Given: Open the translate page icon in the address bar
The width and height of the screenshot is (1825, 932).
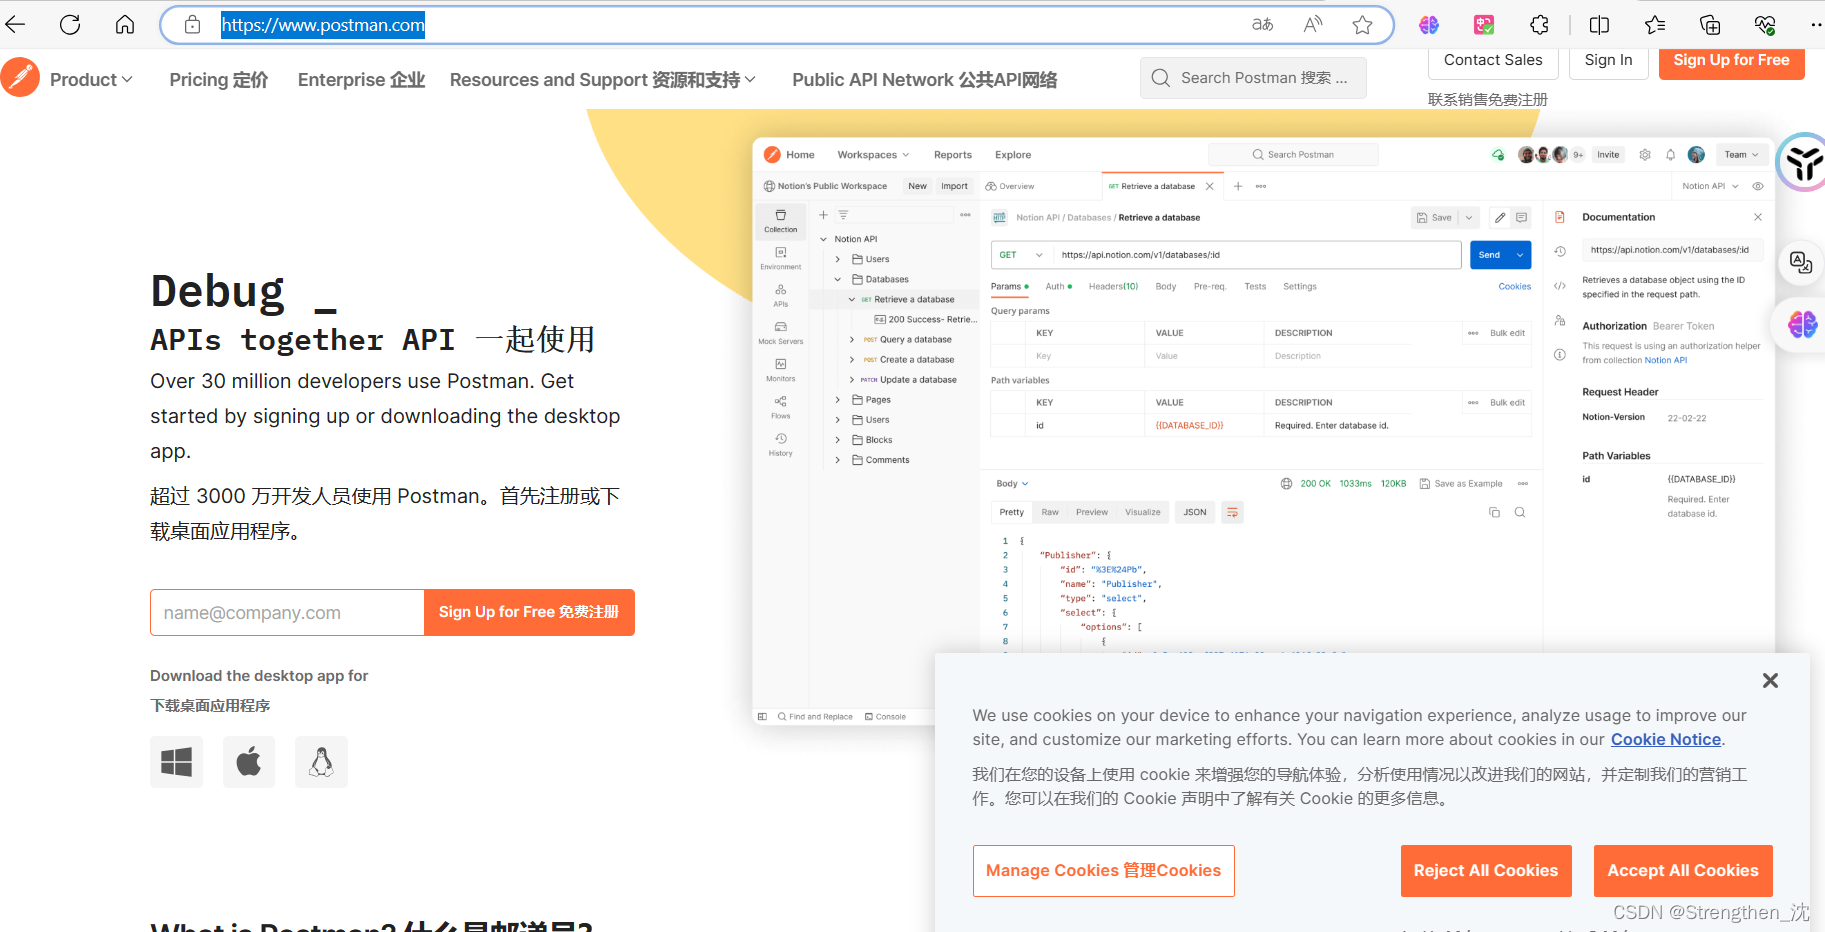Looking at the screenshot, I should [x=1263, y=24].
